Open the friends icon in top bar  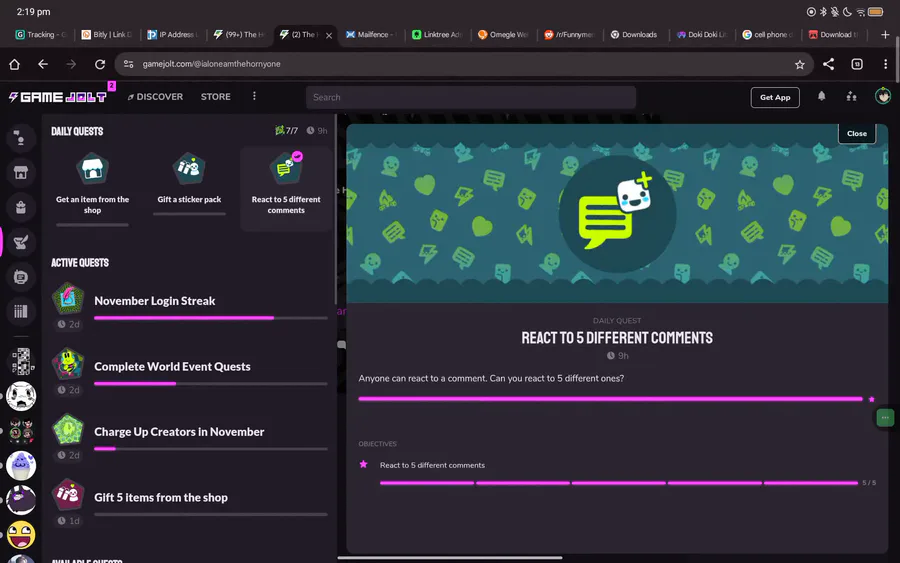point(851,96)
